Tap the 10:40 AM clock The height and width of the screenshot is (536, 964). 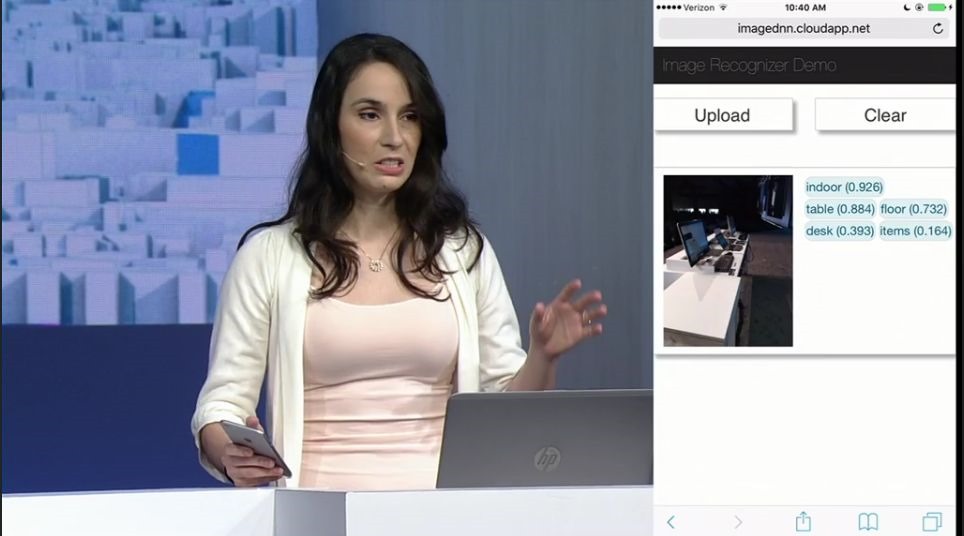pos(805,7)
